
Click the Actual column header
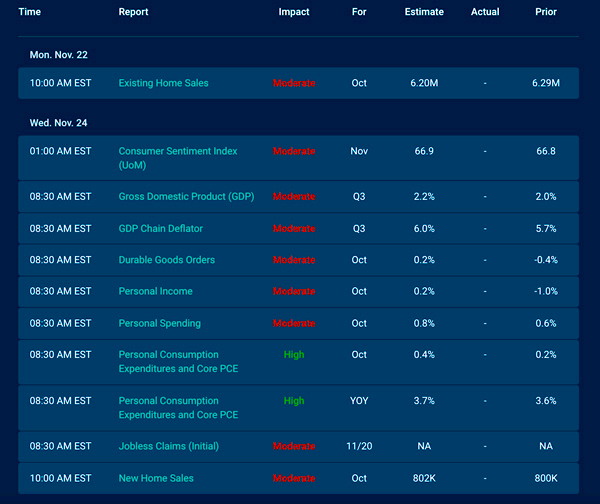[x=485, y=12]
